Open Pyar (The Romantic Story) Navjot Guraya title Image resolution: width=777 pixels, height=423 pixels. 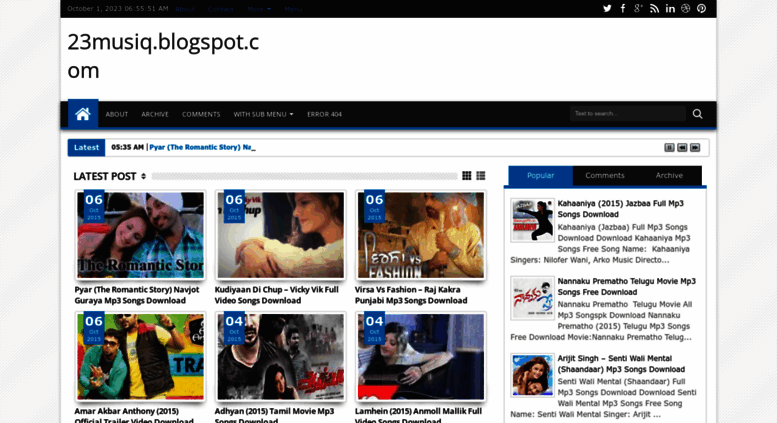click(137, 295)
